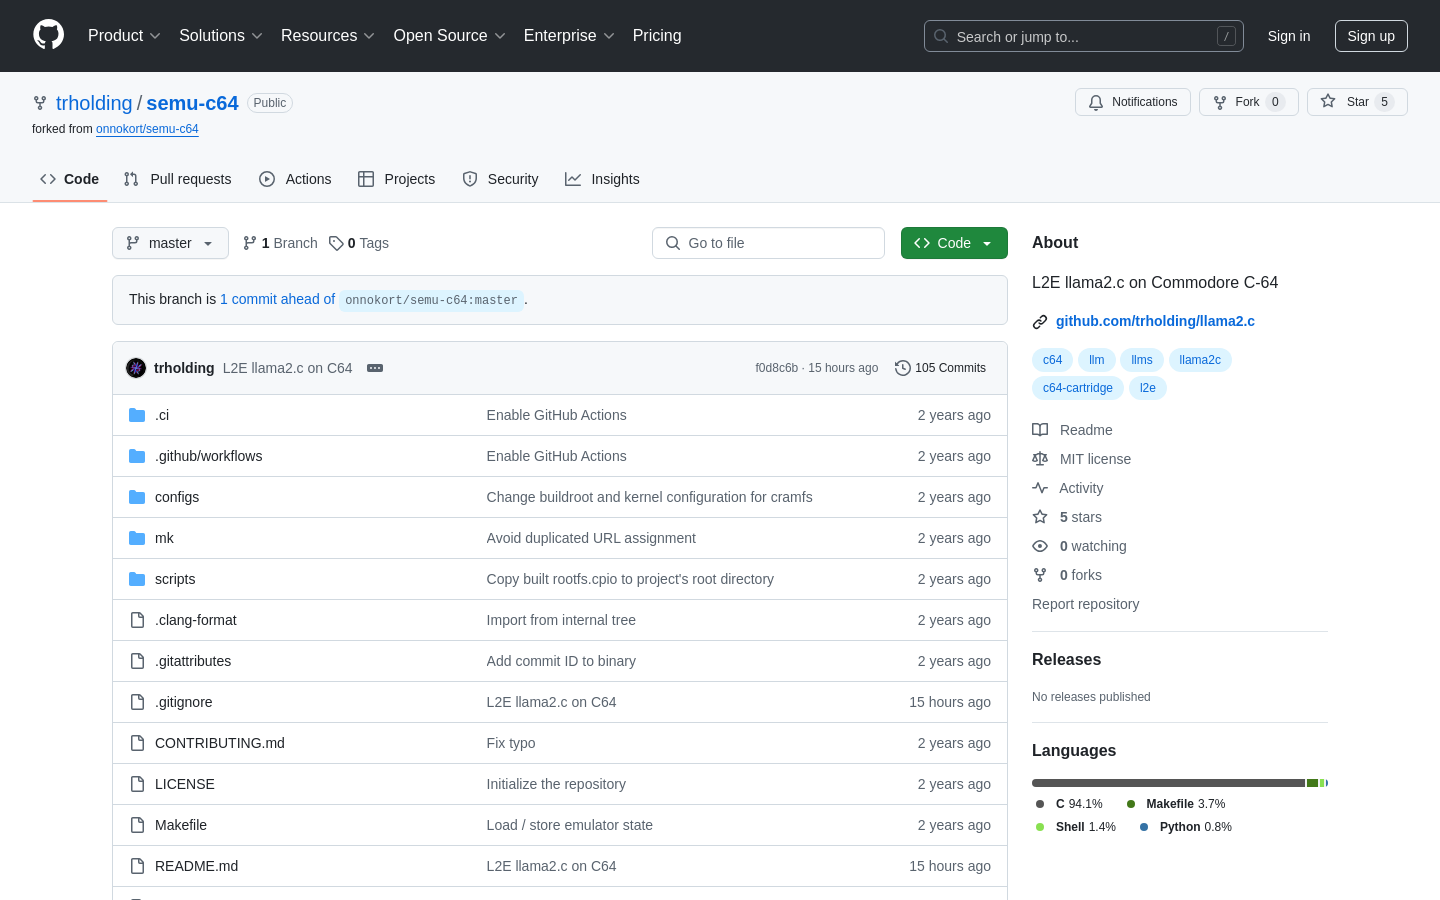Click the c64-cartridge topic tag
The image size is (1440, 900).
[x=1078, y=388]
